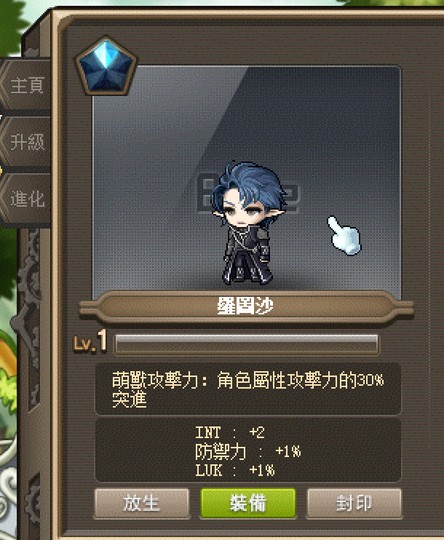444x540 pixels.
Task: Equip familiar using green 裝備 button
Action: pyautogui.click(x=248, y=503)
